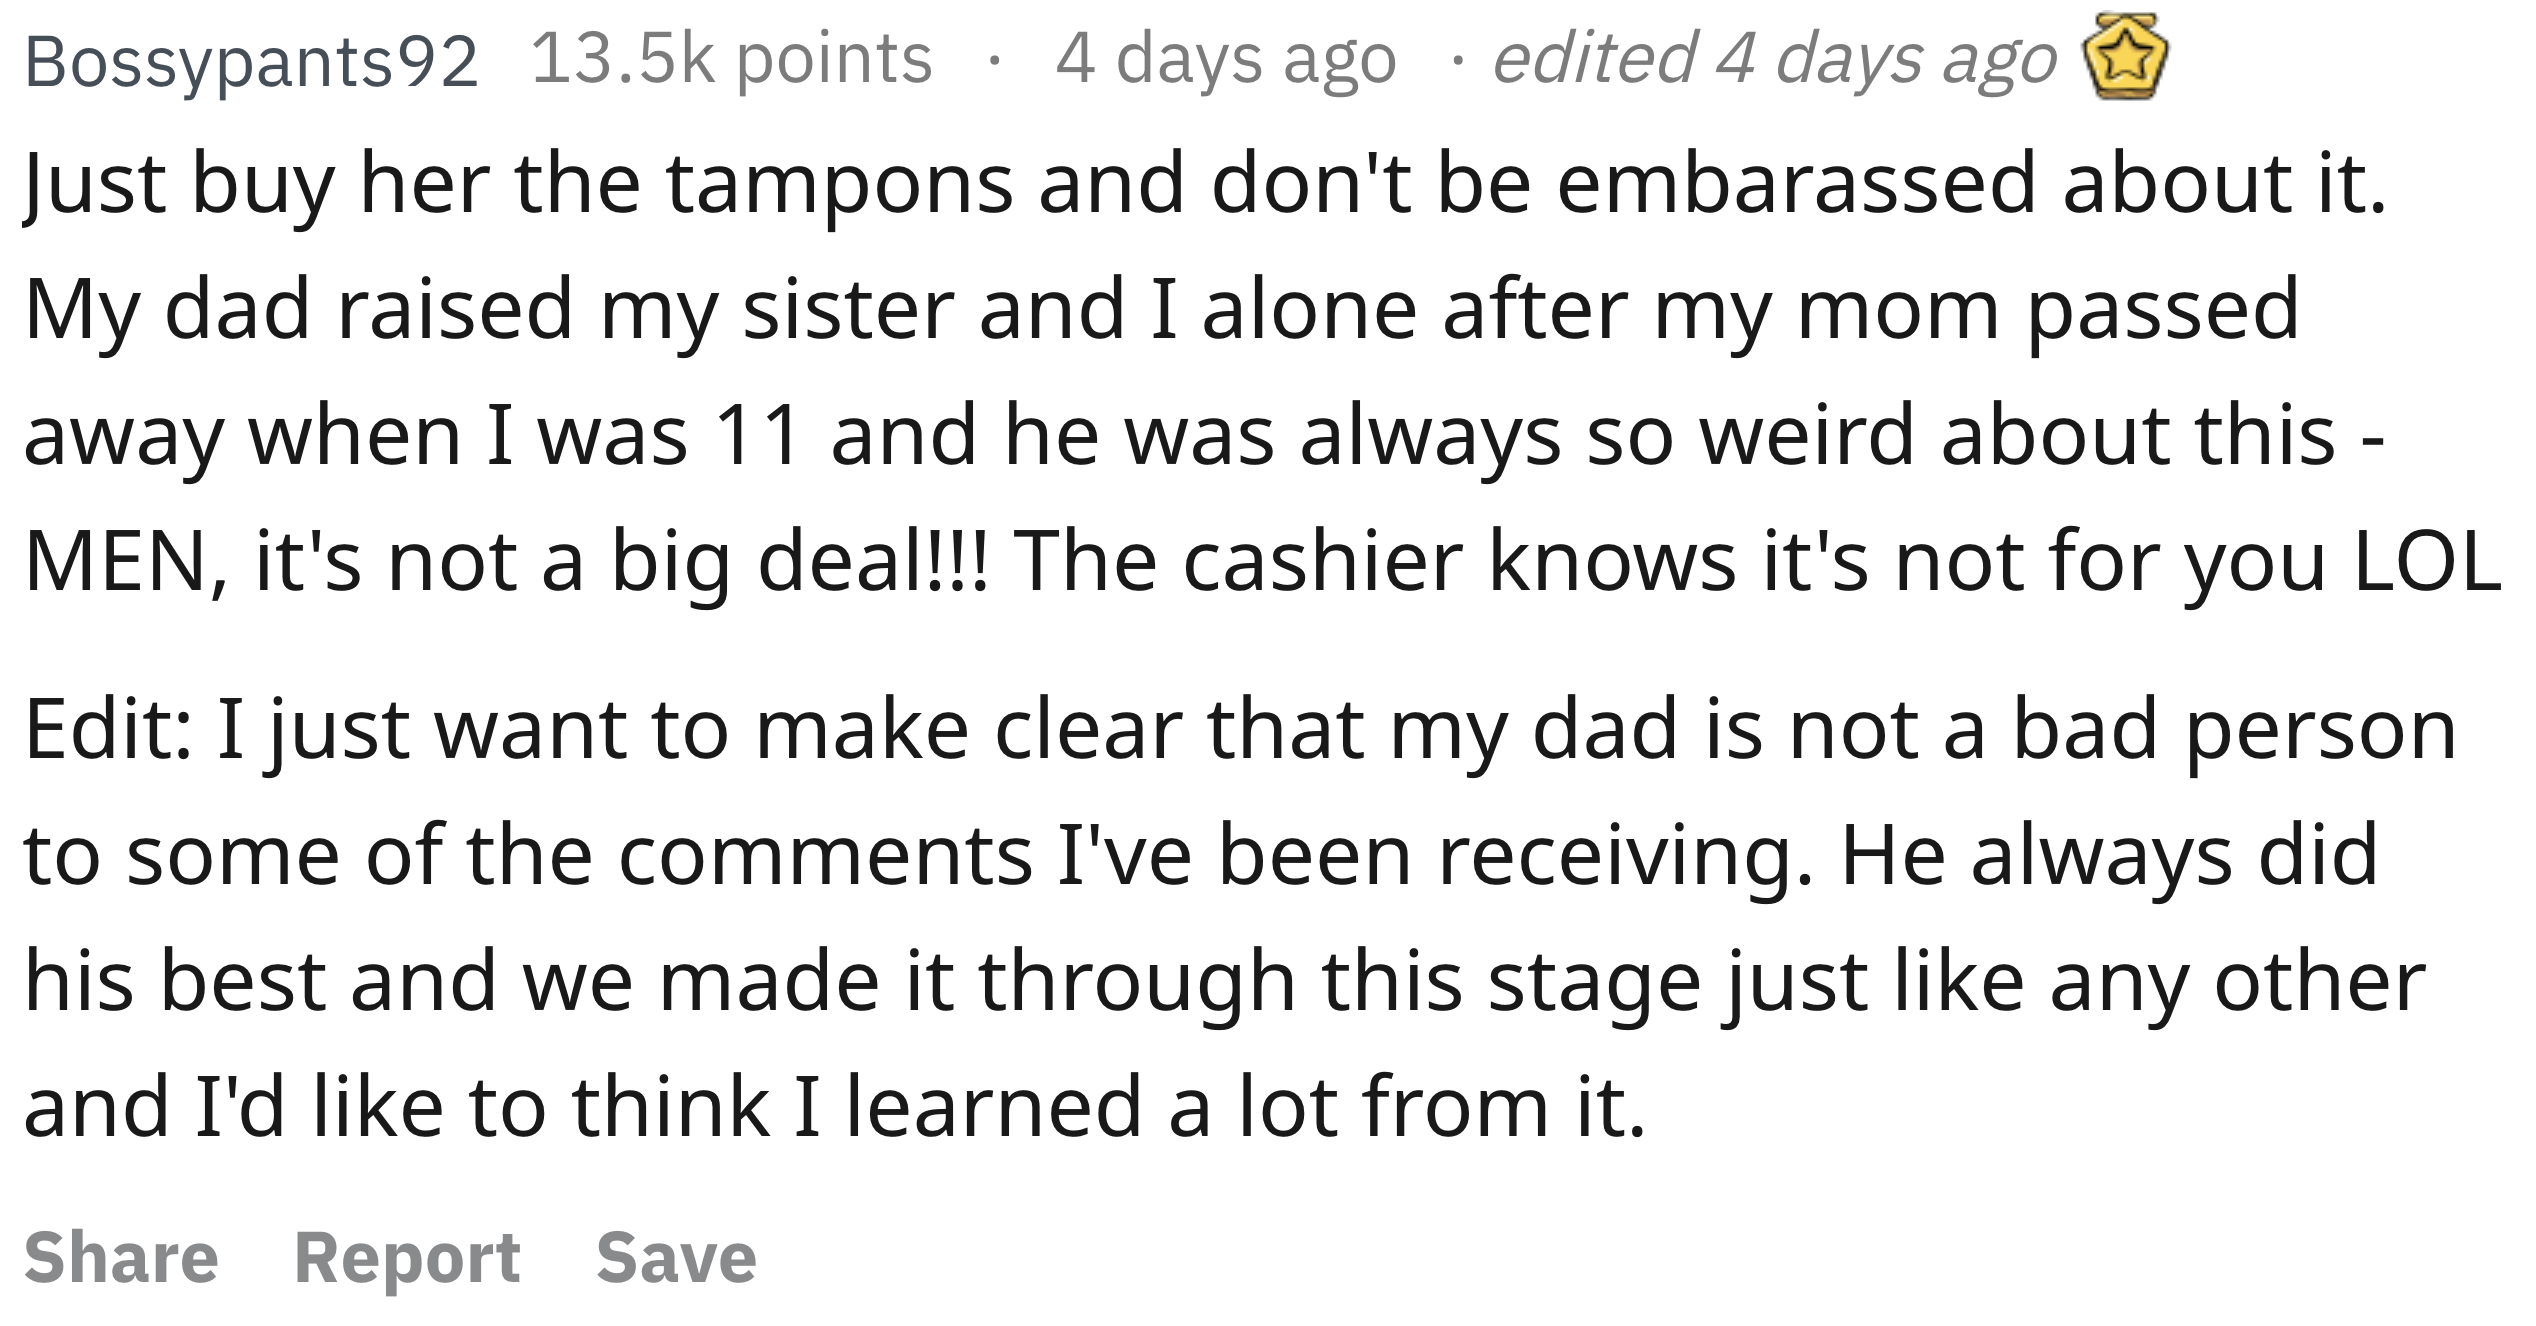Share this comment
The height and width of the screenshot is (1326, 2536).
click(x=121, y=1257)
